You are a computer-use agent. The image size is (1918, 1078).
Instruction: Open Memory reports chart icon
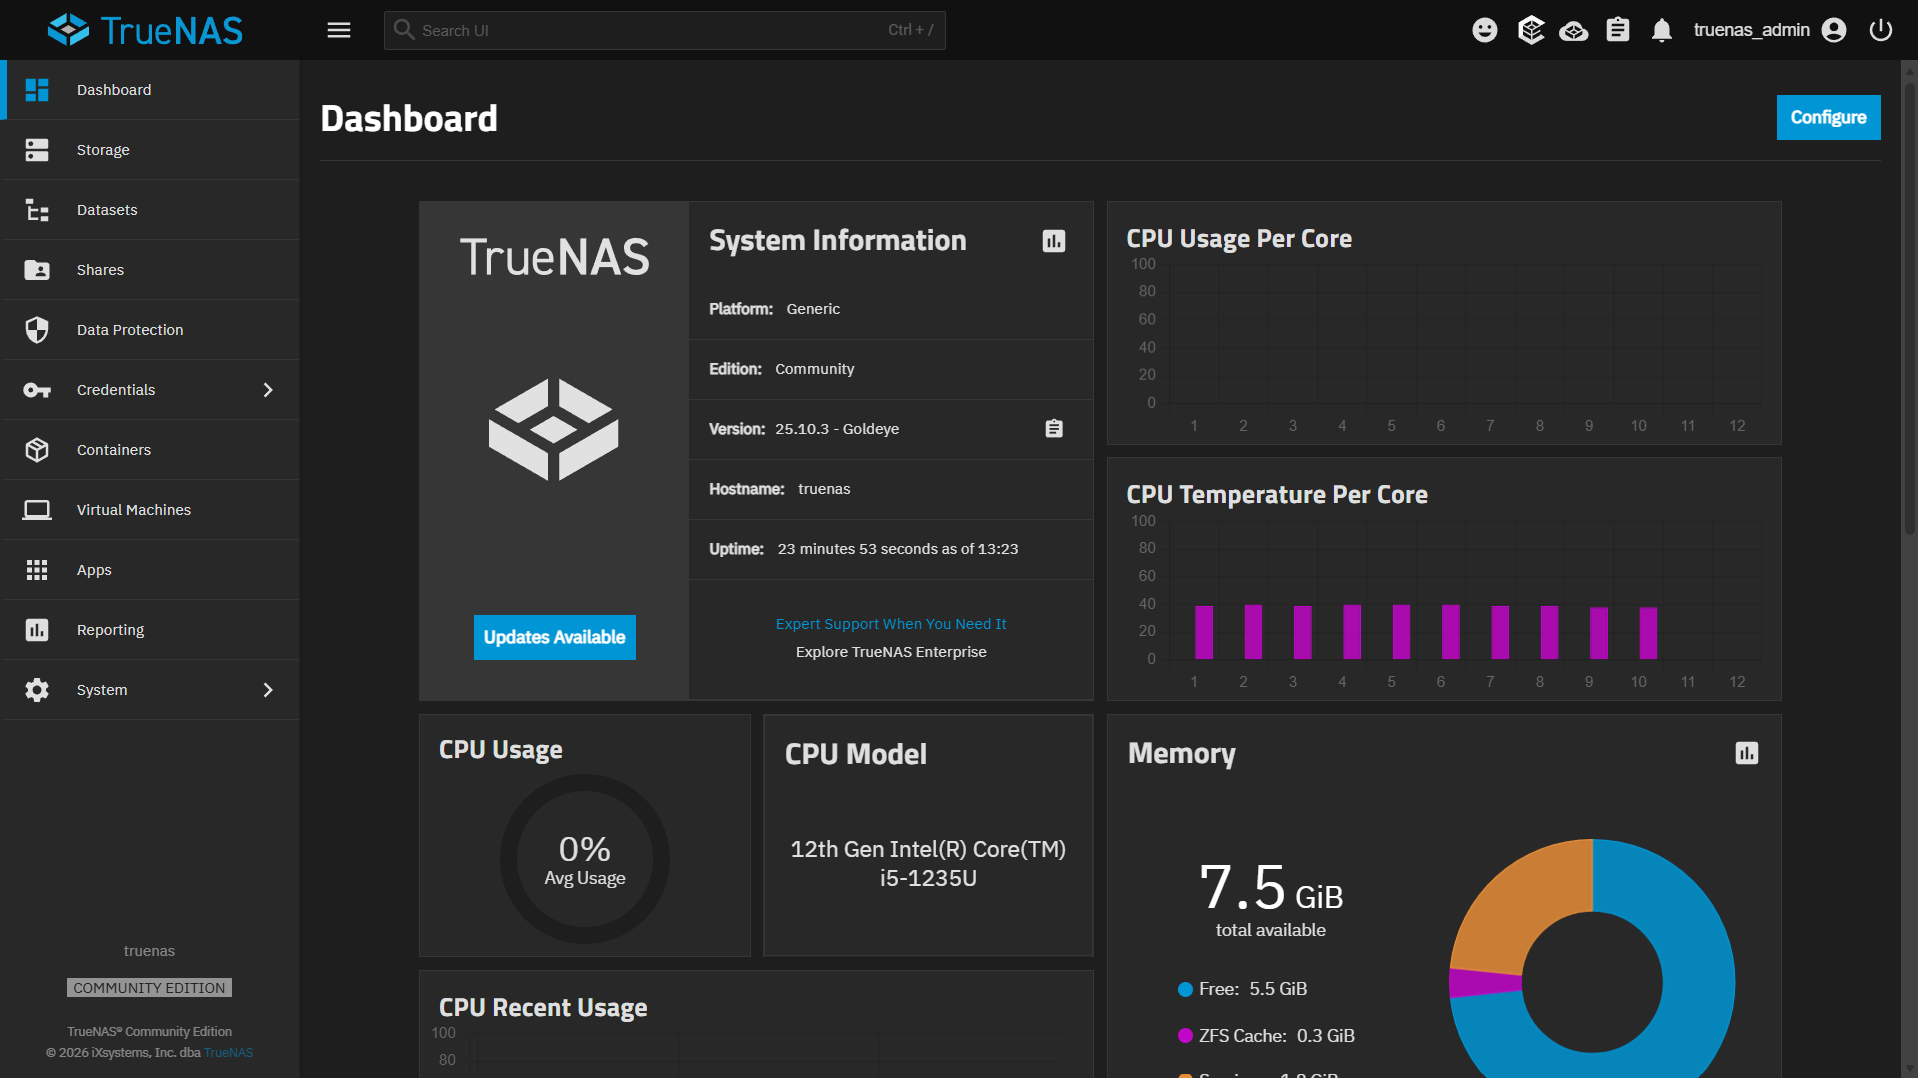1747,753
